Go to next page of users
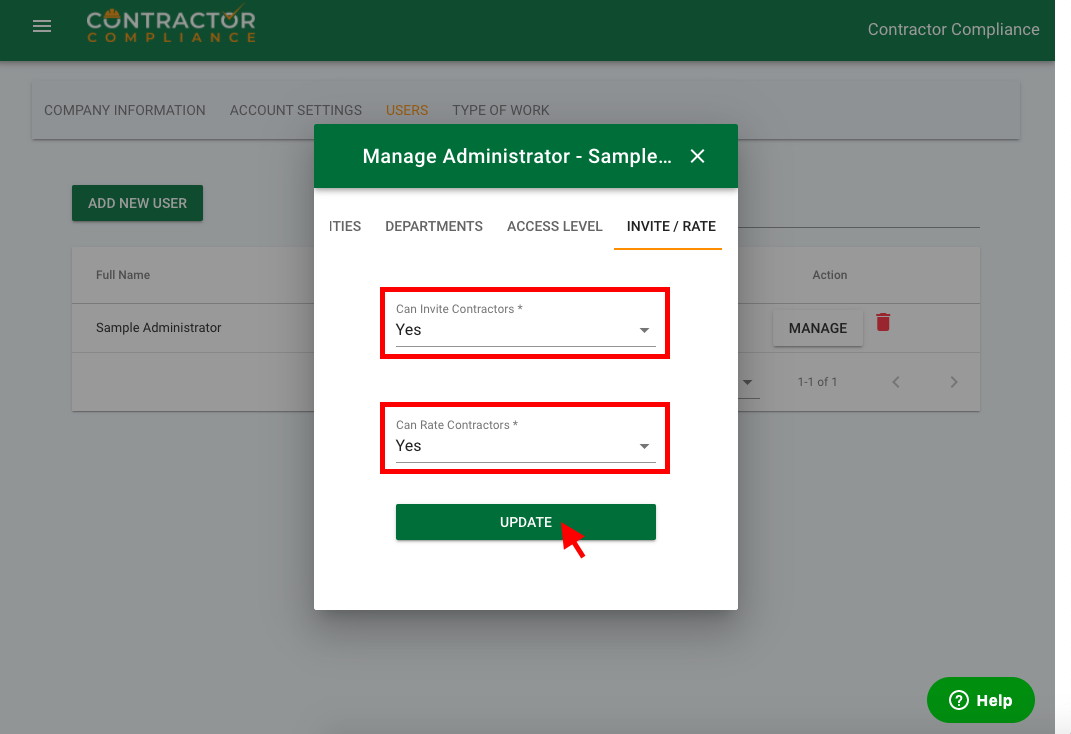1071x734 pixels. [x=954, y=382]
